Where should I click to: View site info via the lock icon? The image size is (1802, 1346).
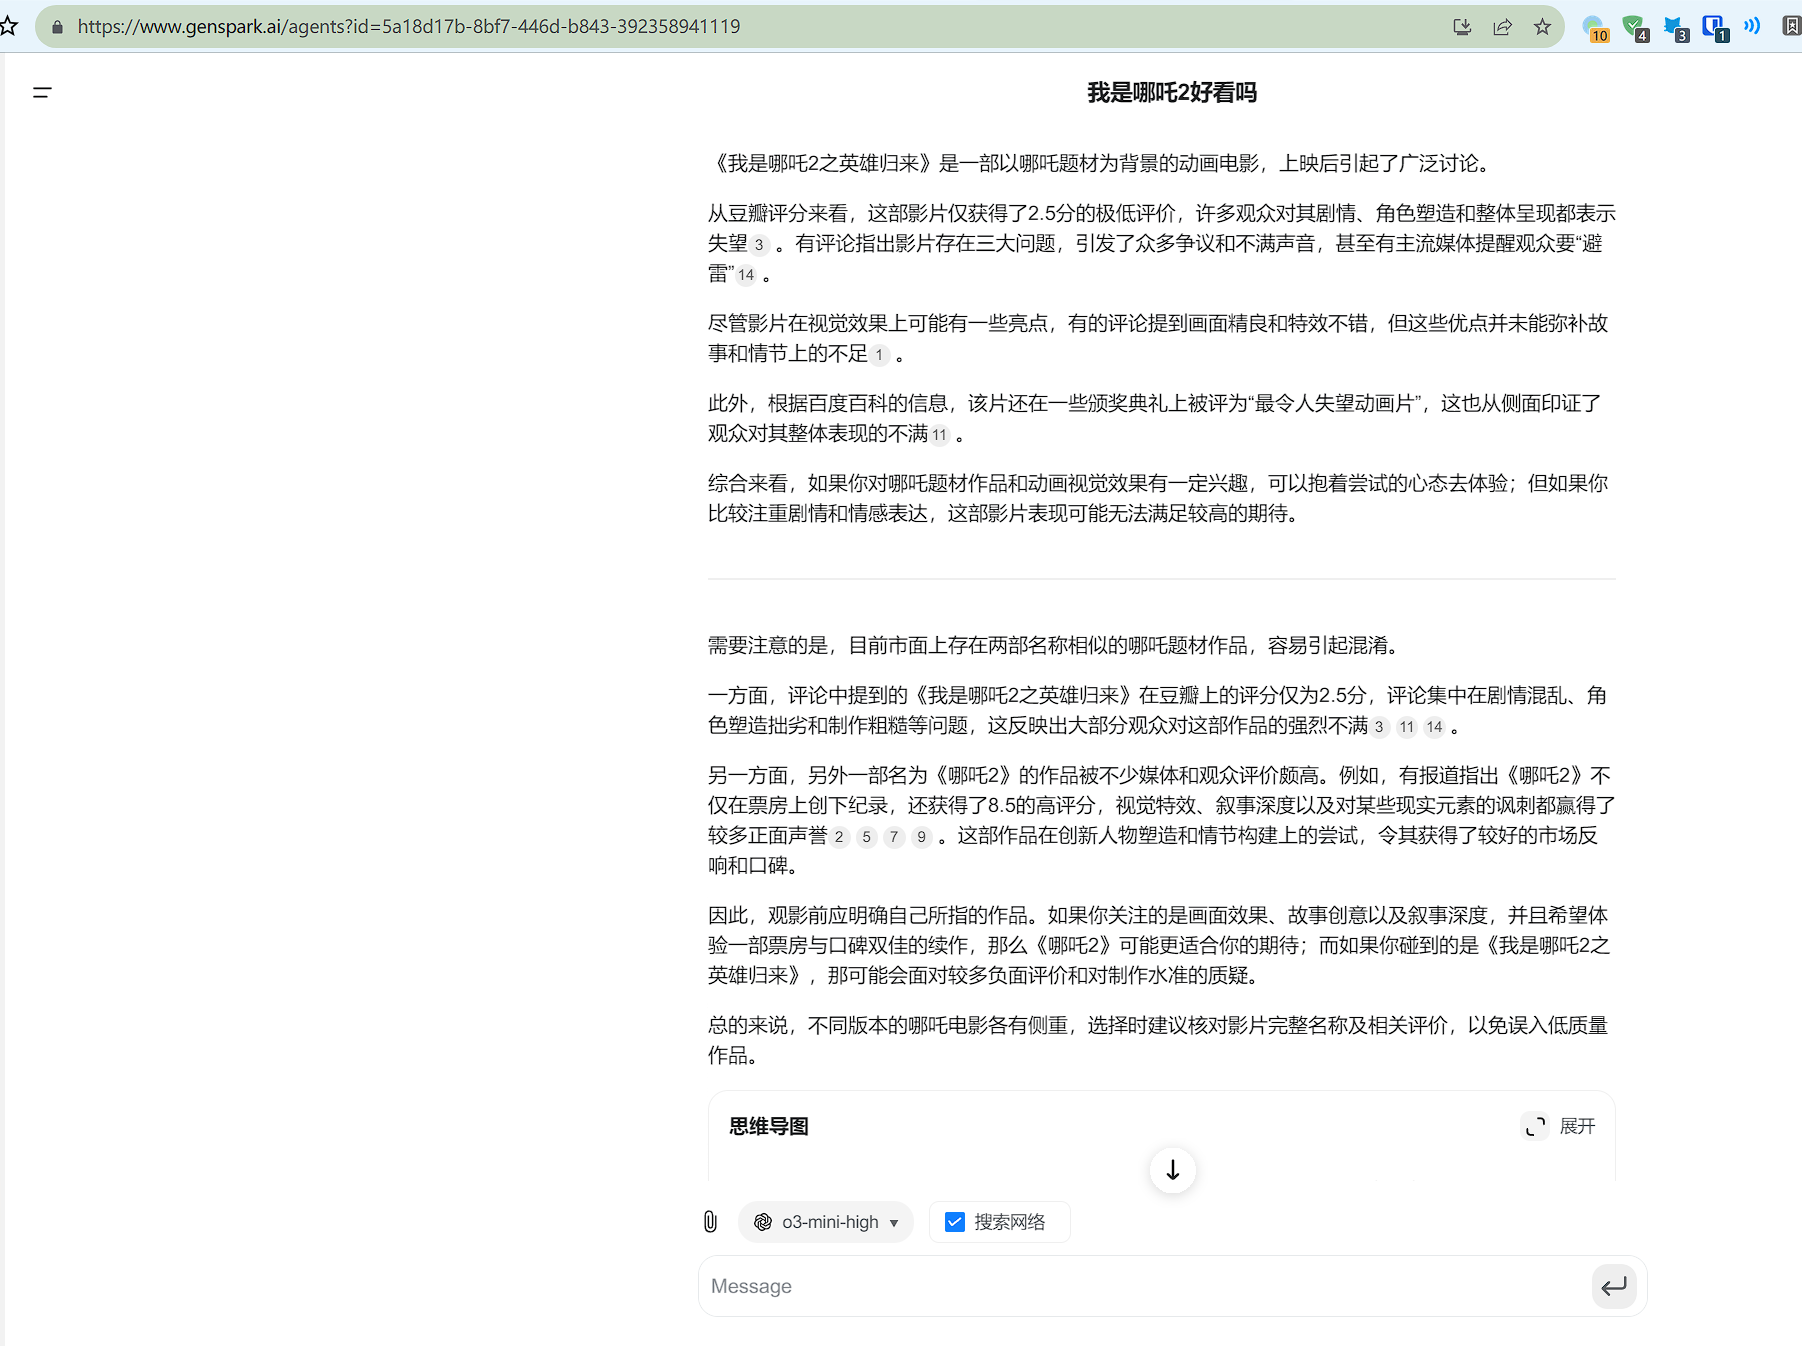pyautogui.click(x=57, y=27)
